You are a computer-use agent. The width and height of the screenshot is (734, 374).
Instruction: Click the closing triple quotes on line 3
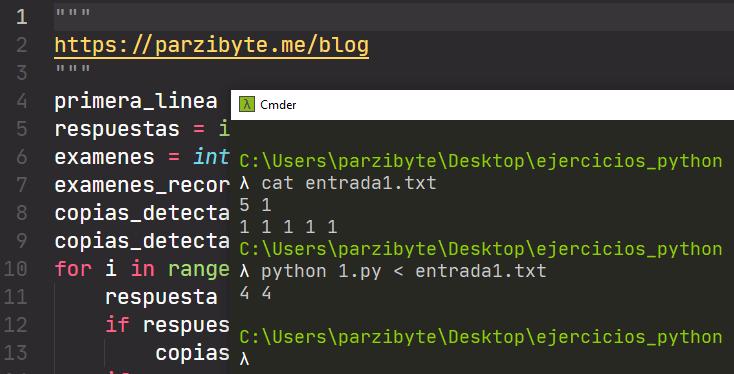(x=73, y=70)
